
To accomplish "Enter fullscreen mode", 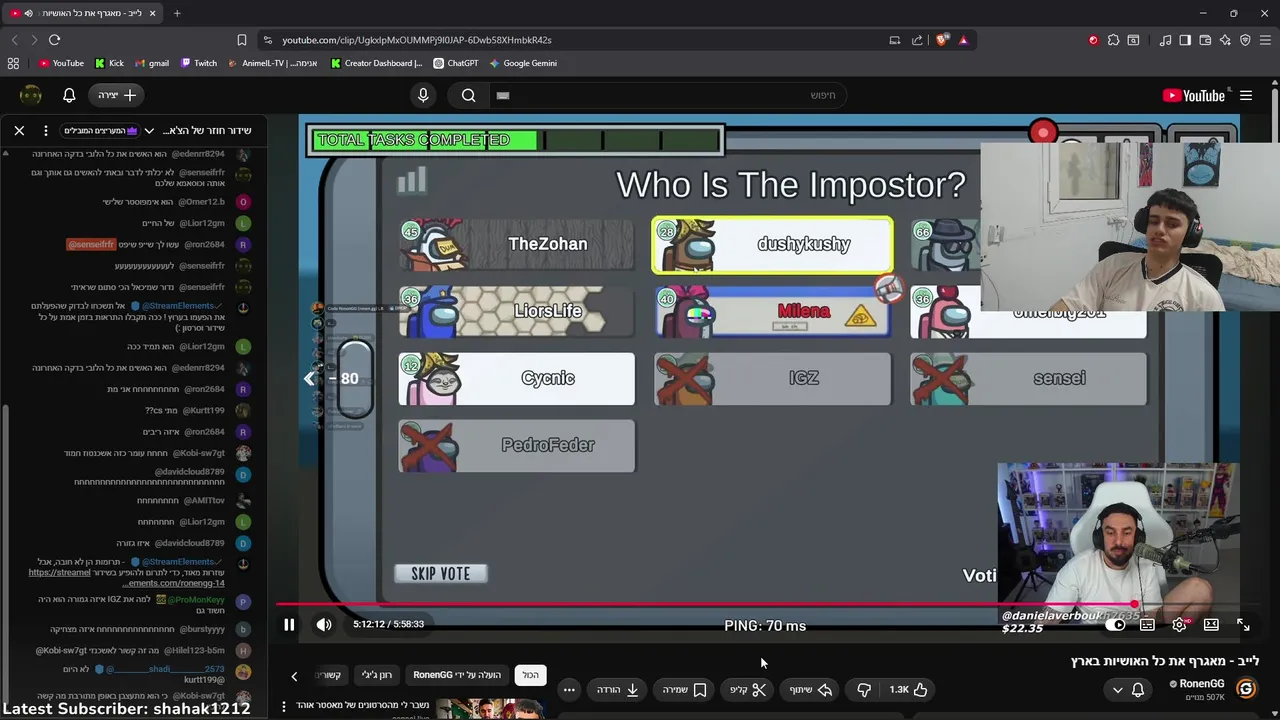I will (x=1243, y=625).
